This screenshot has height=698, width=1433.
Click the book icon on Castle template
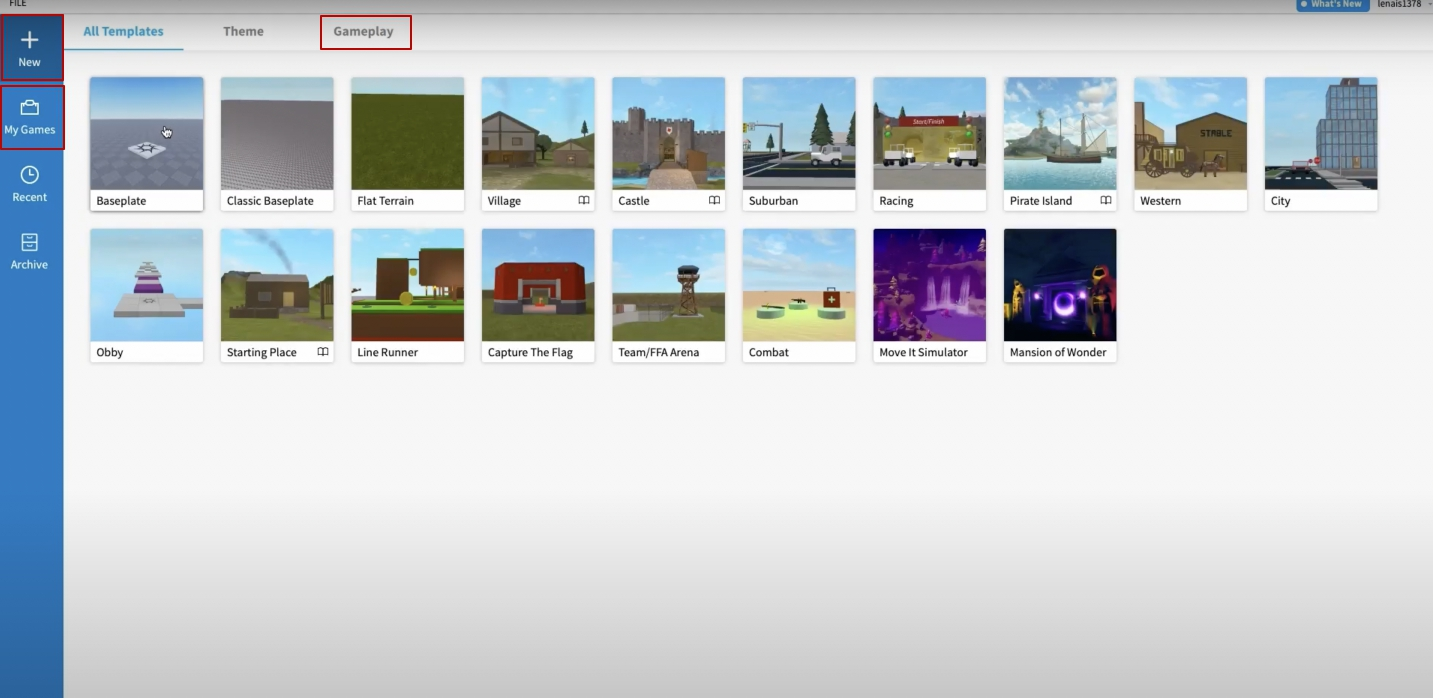point(714,201)
